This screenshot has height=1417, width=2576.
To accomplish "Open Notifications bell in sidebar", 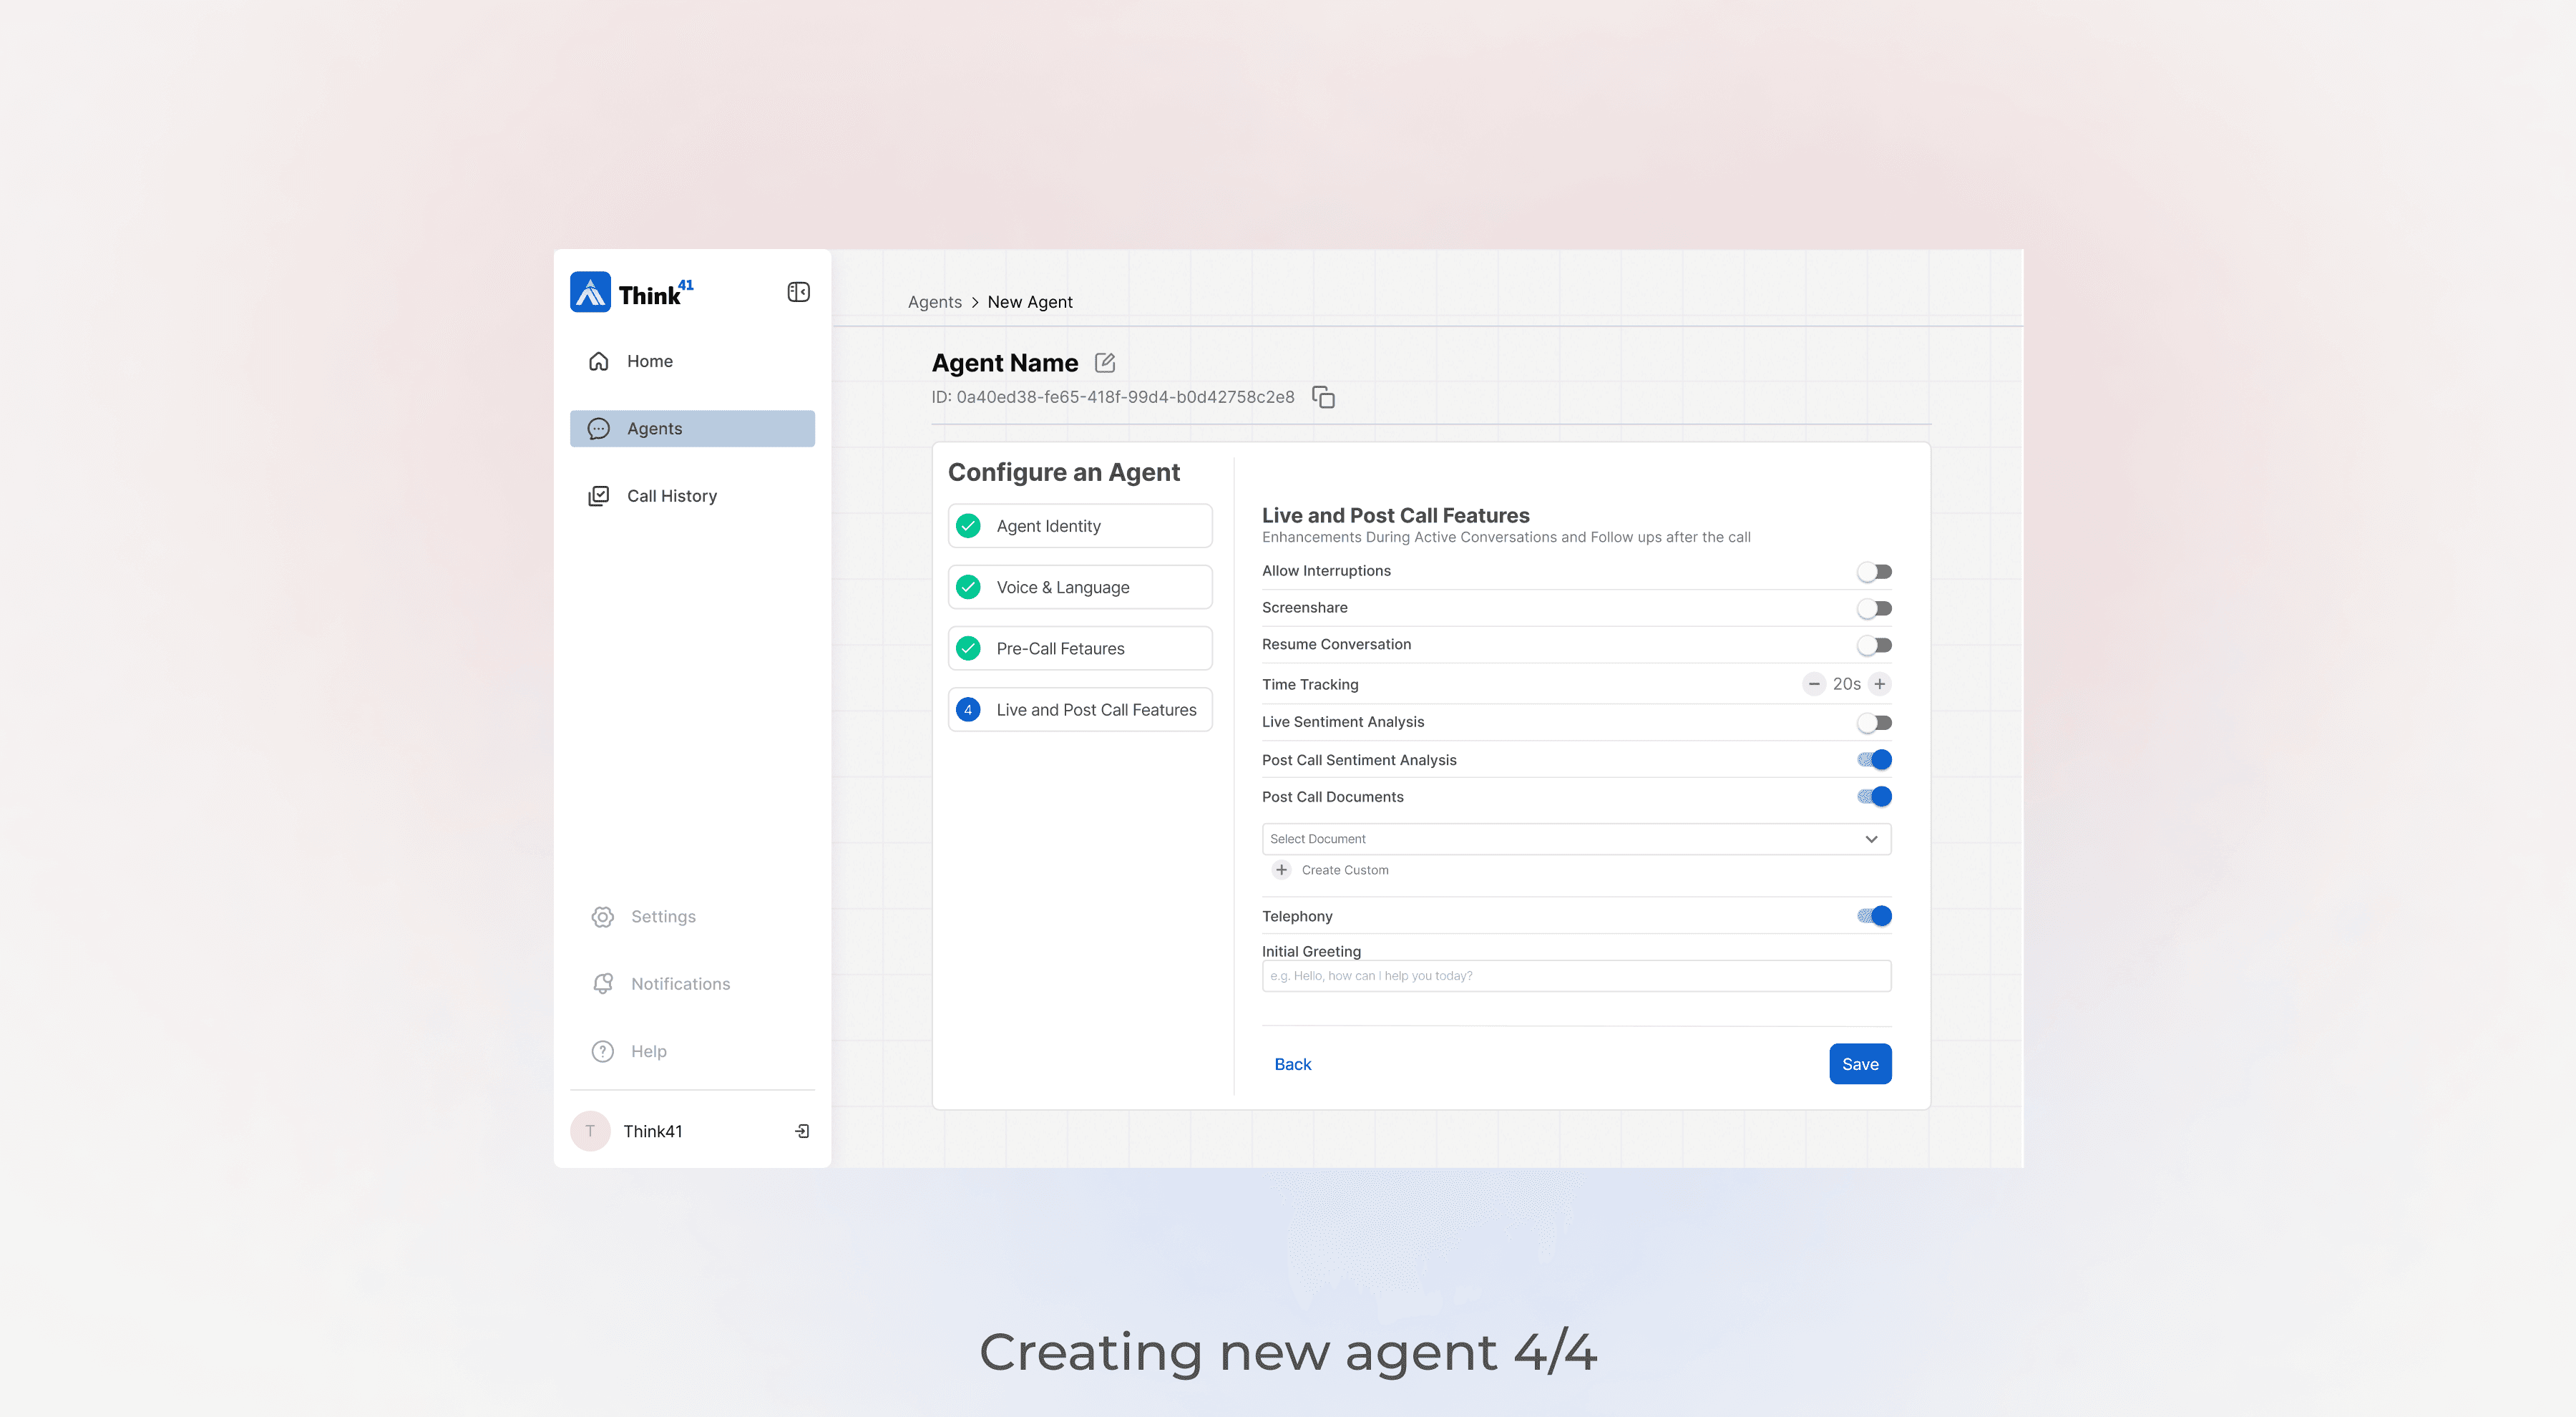I will click(x=602, y=984).
